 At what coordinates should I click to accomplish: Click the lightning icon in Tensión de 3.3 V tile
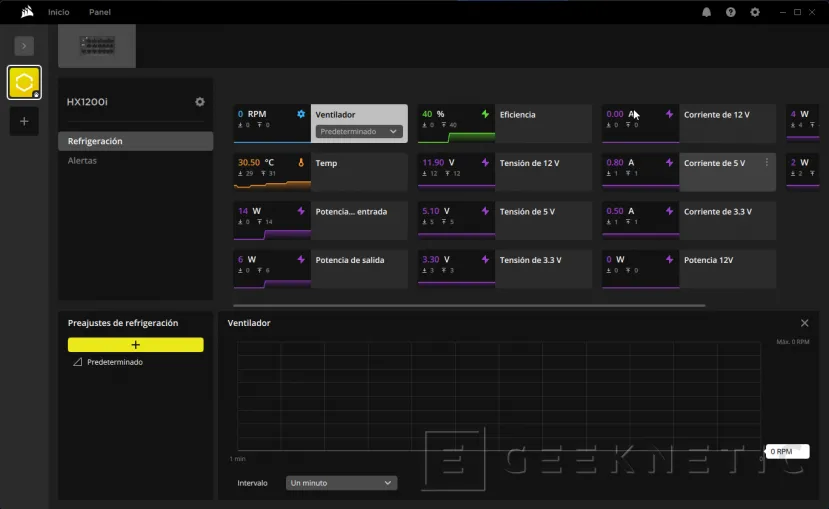tap(485, 260)
